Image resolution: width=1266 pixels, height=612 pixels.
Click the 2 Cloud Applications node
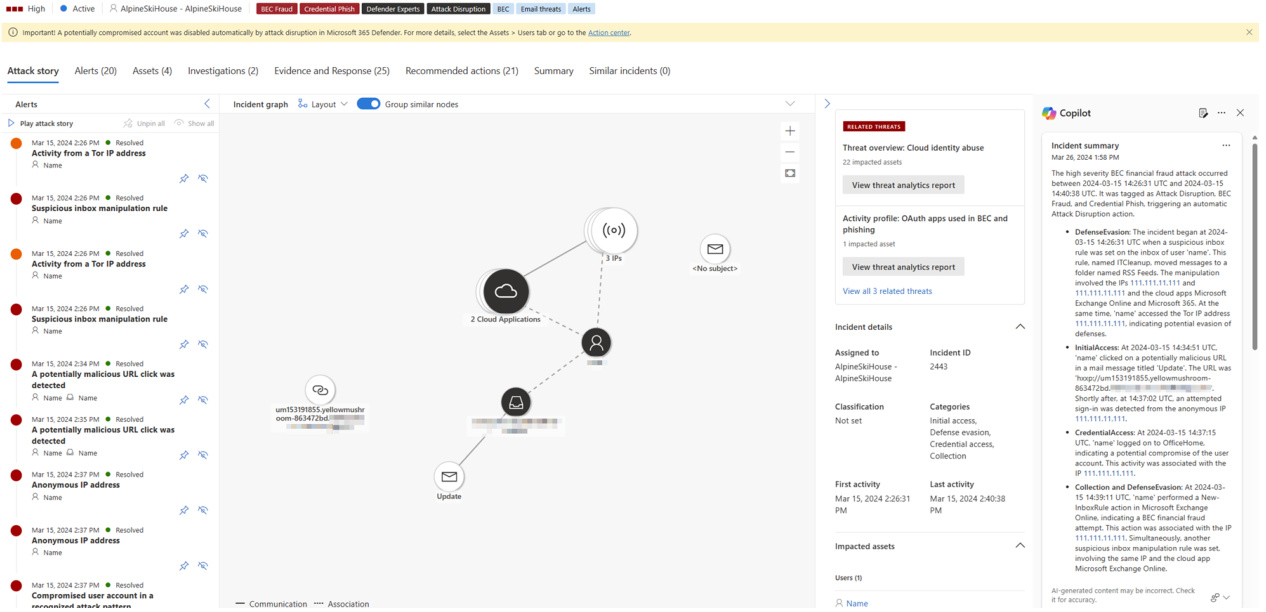click(x=506, y=292)
